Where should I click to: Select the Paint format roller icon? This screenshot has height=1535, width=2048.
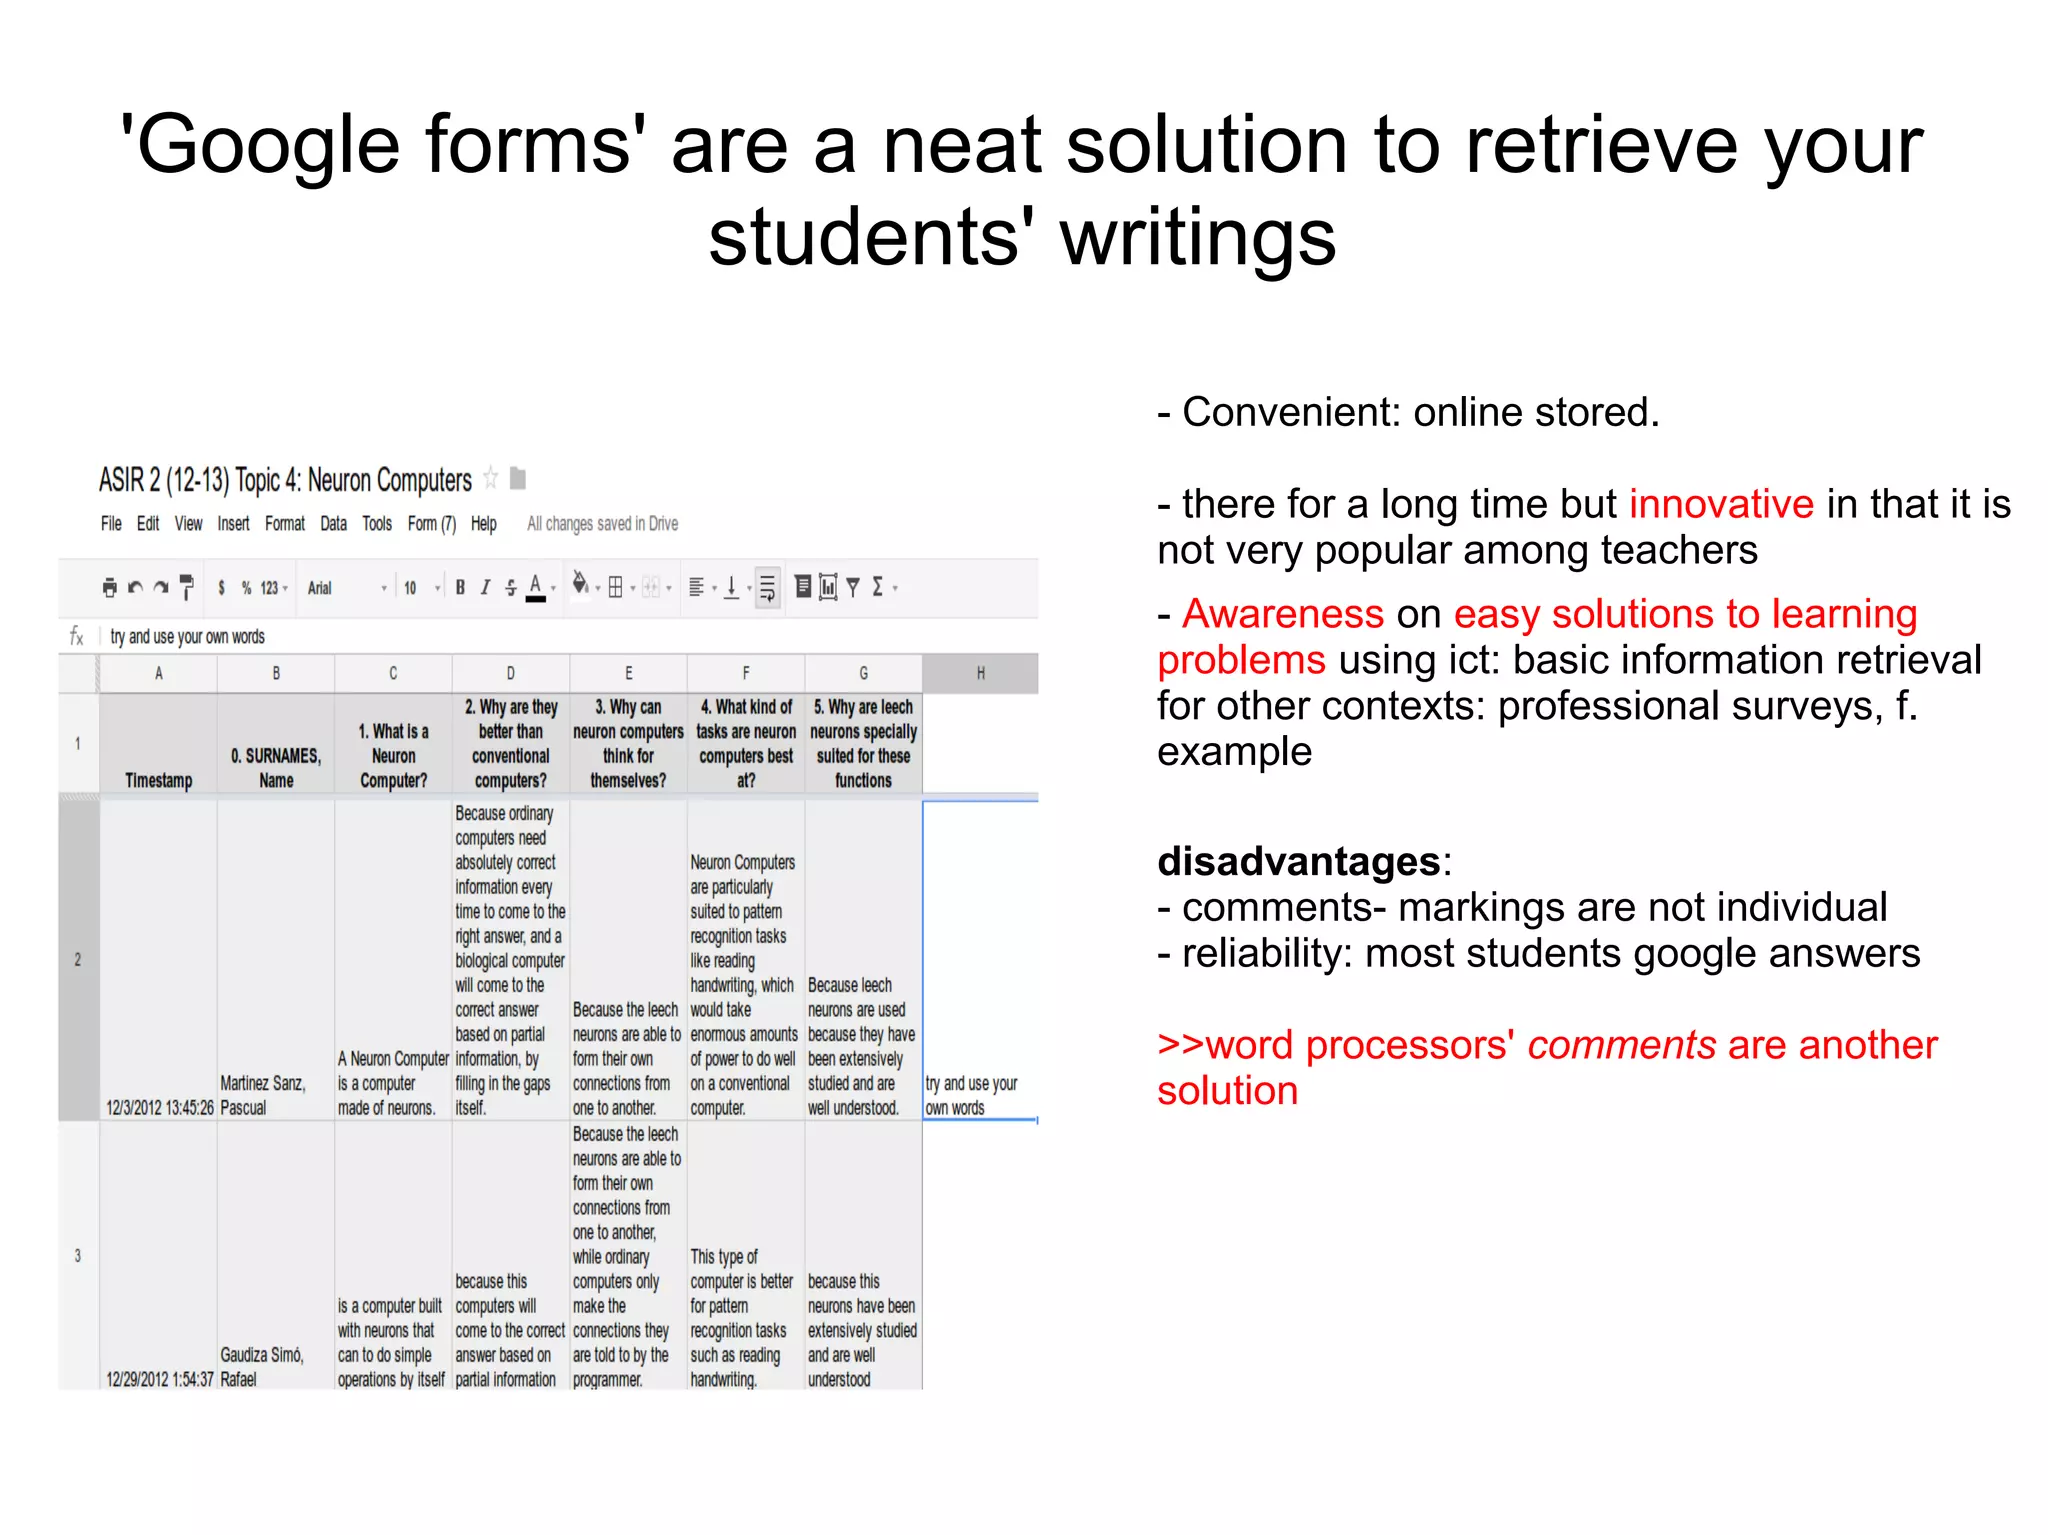click(186, 587)
